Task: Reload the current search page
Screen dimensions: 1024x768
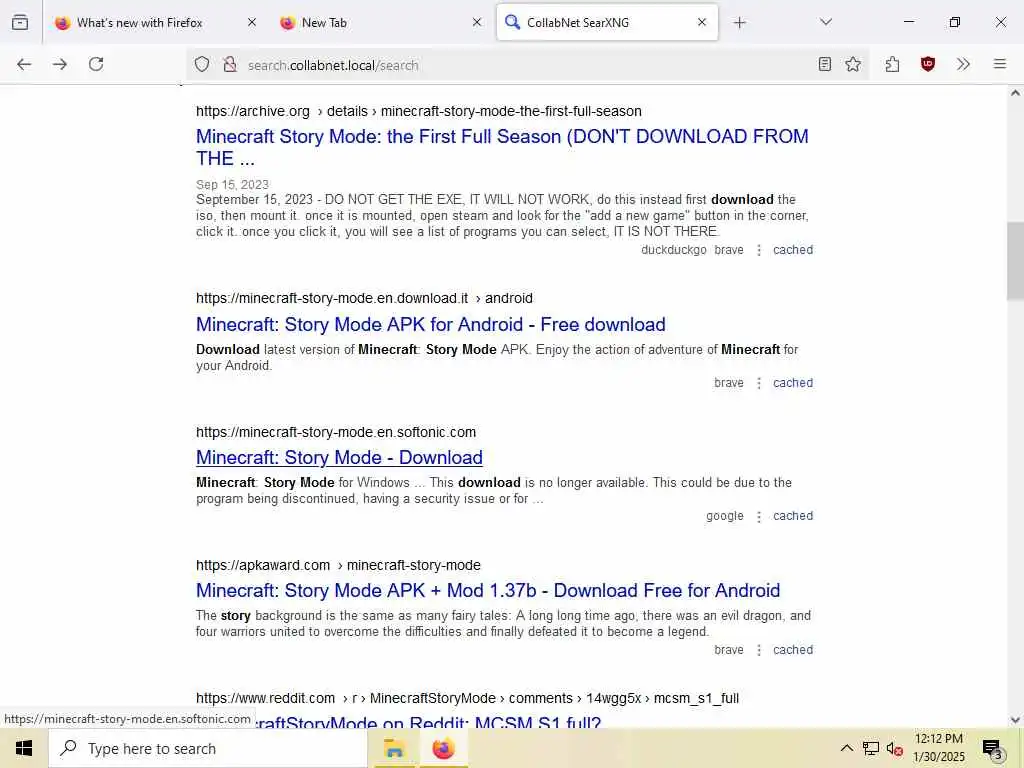Action: tap(96, 64)
